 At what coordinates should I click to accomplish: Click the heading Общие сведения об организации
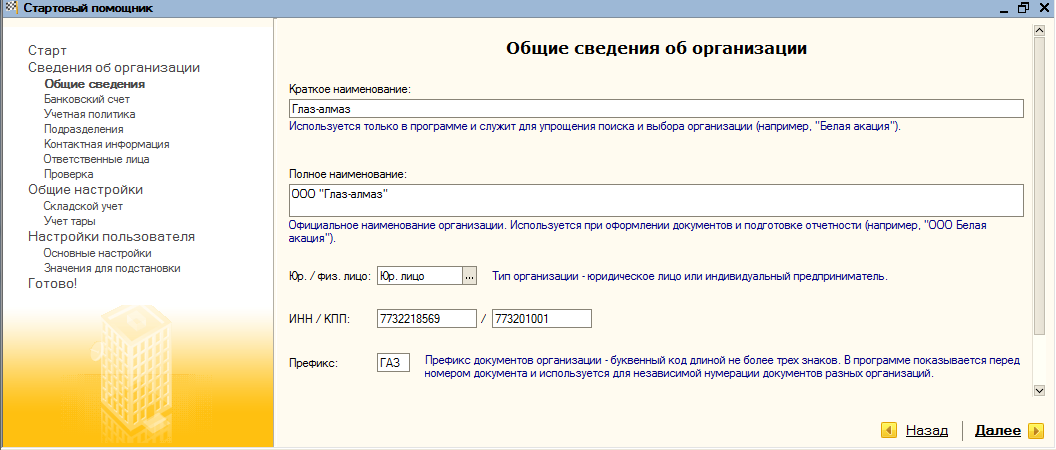(x=656, y=49)
